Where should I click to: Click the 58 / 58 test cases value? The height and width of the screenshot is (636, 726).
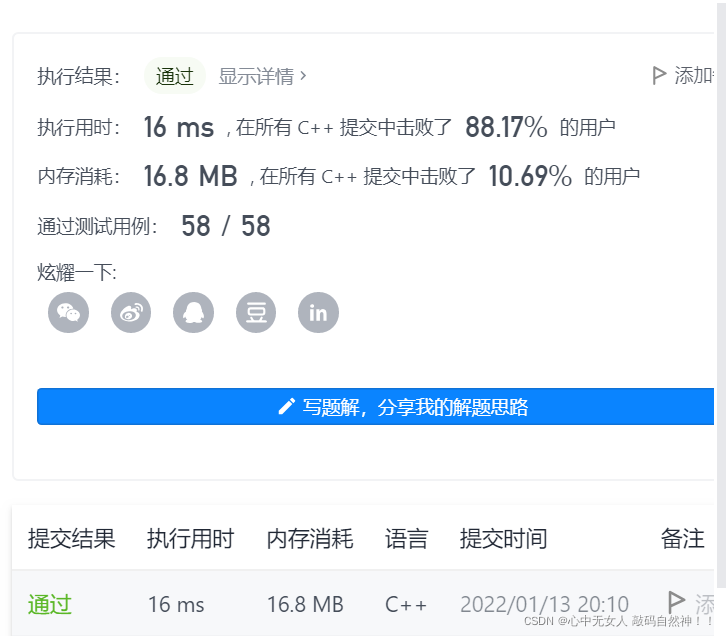coord(226,226)
